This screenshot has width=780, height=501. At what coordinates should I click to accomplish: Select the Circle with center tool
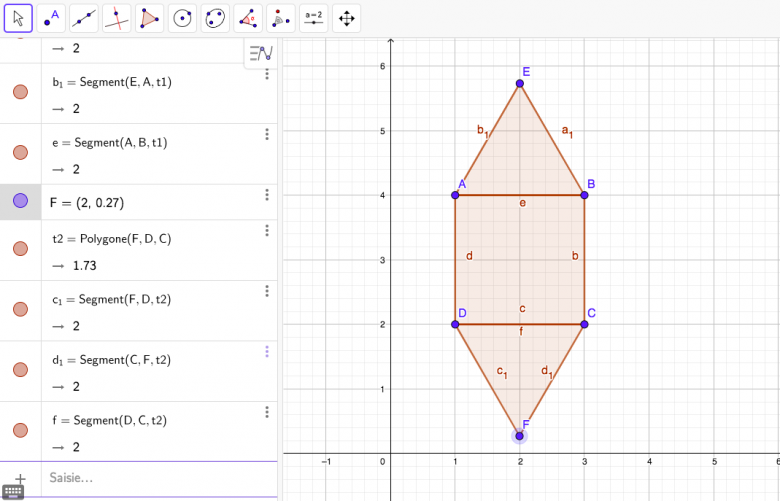coord(182,17)
